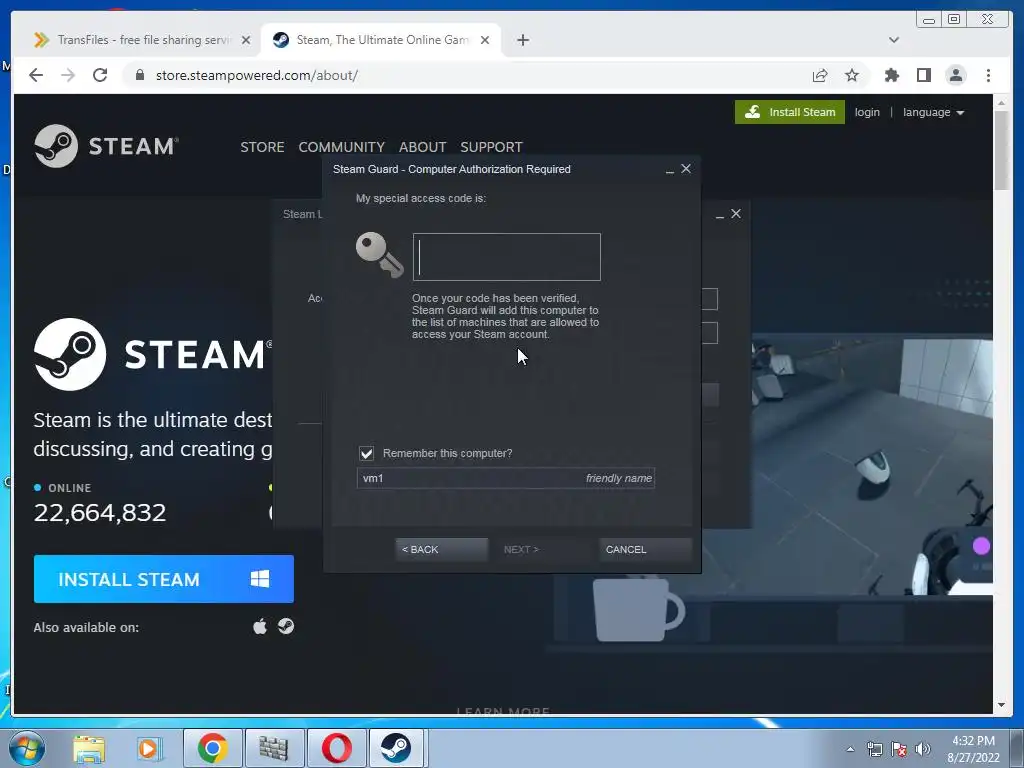Click the lock icon beside the URL
Image resolution: width=1024 pixels, height=768 pixels.
(139, 75)
